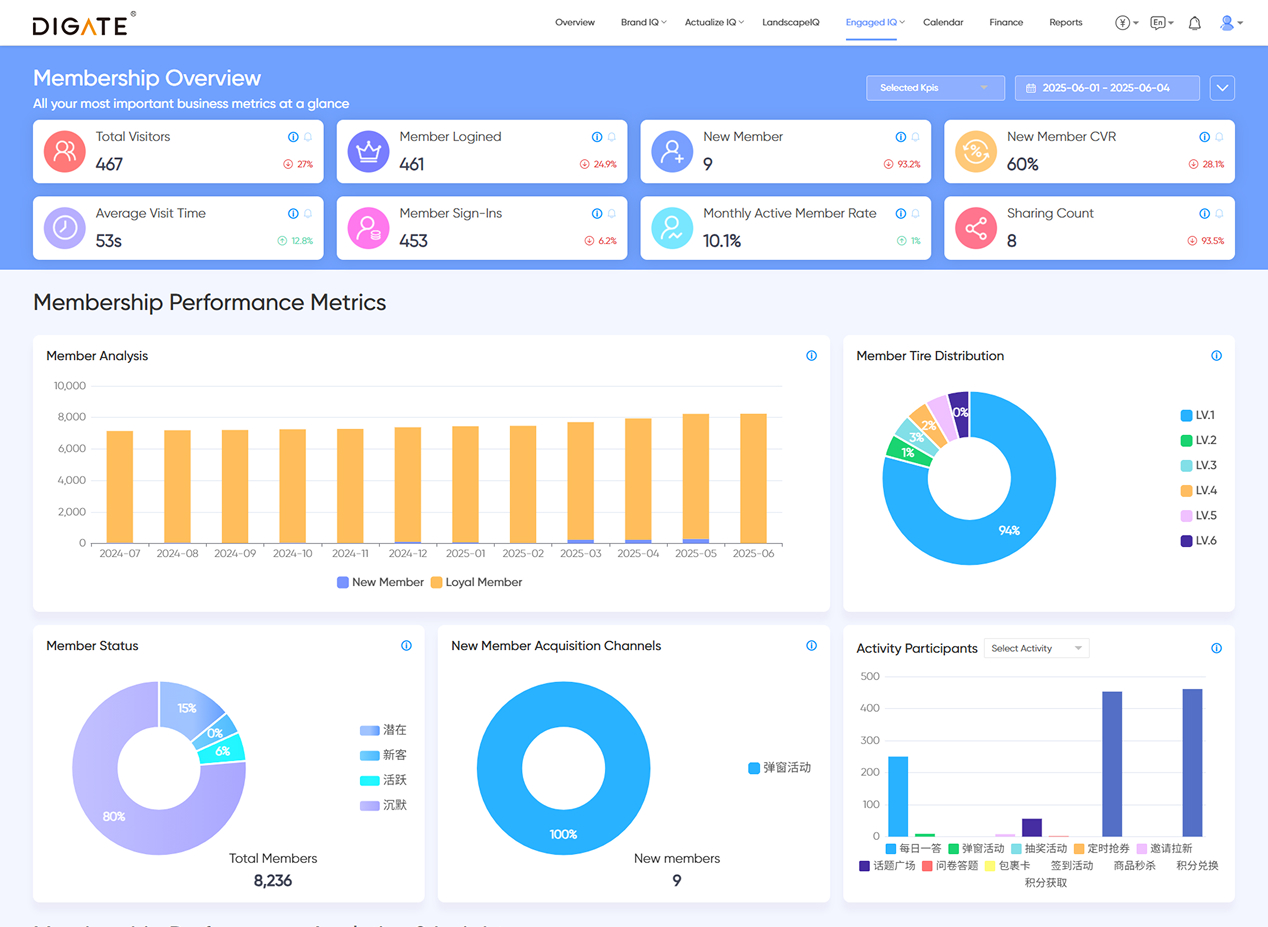1268x927 pixels.
Task: Show info for the Average Visit Time card
Action: tap(293, 214)
